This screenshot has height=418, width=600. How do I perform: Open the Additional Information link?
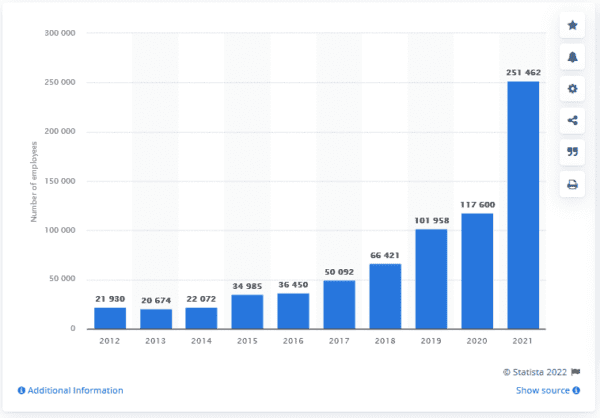[x=71, y=390]
